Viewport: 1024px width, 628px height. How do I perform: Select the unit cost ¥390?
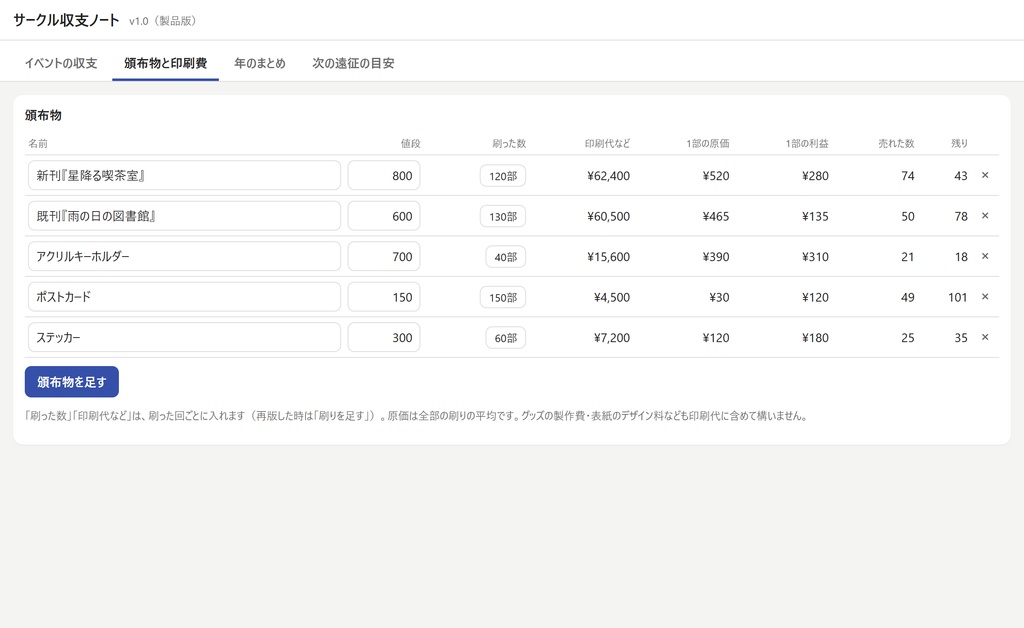pyautogui.click(x=716, y=257)
